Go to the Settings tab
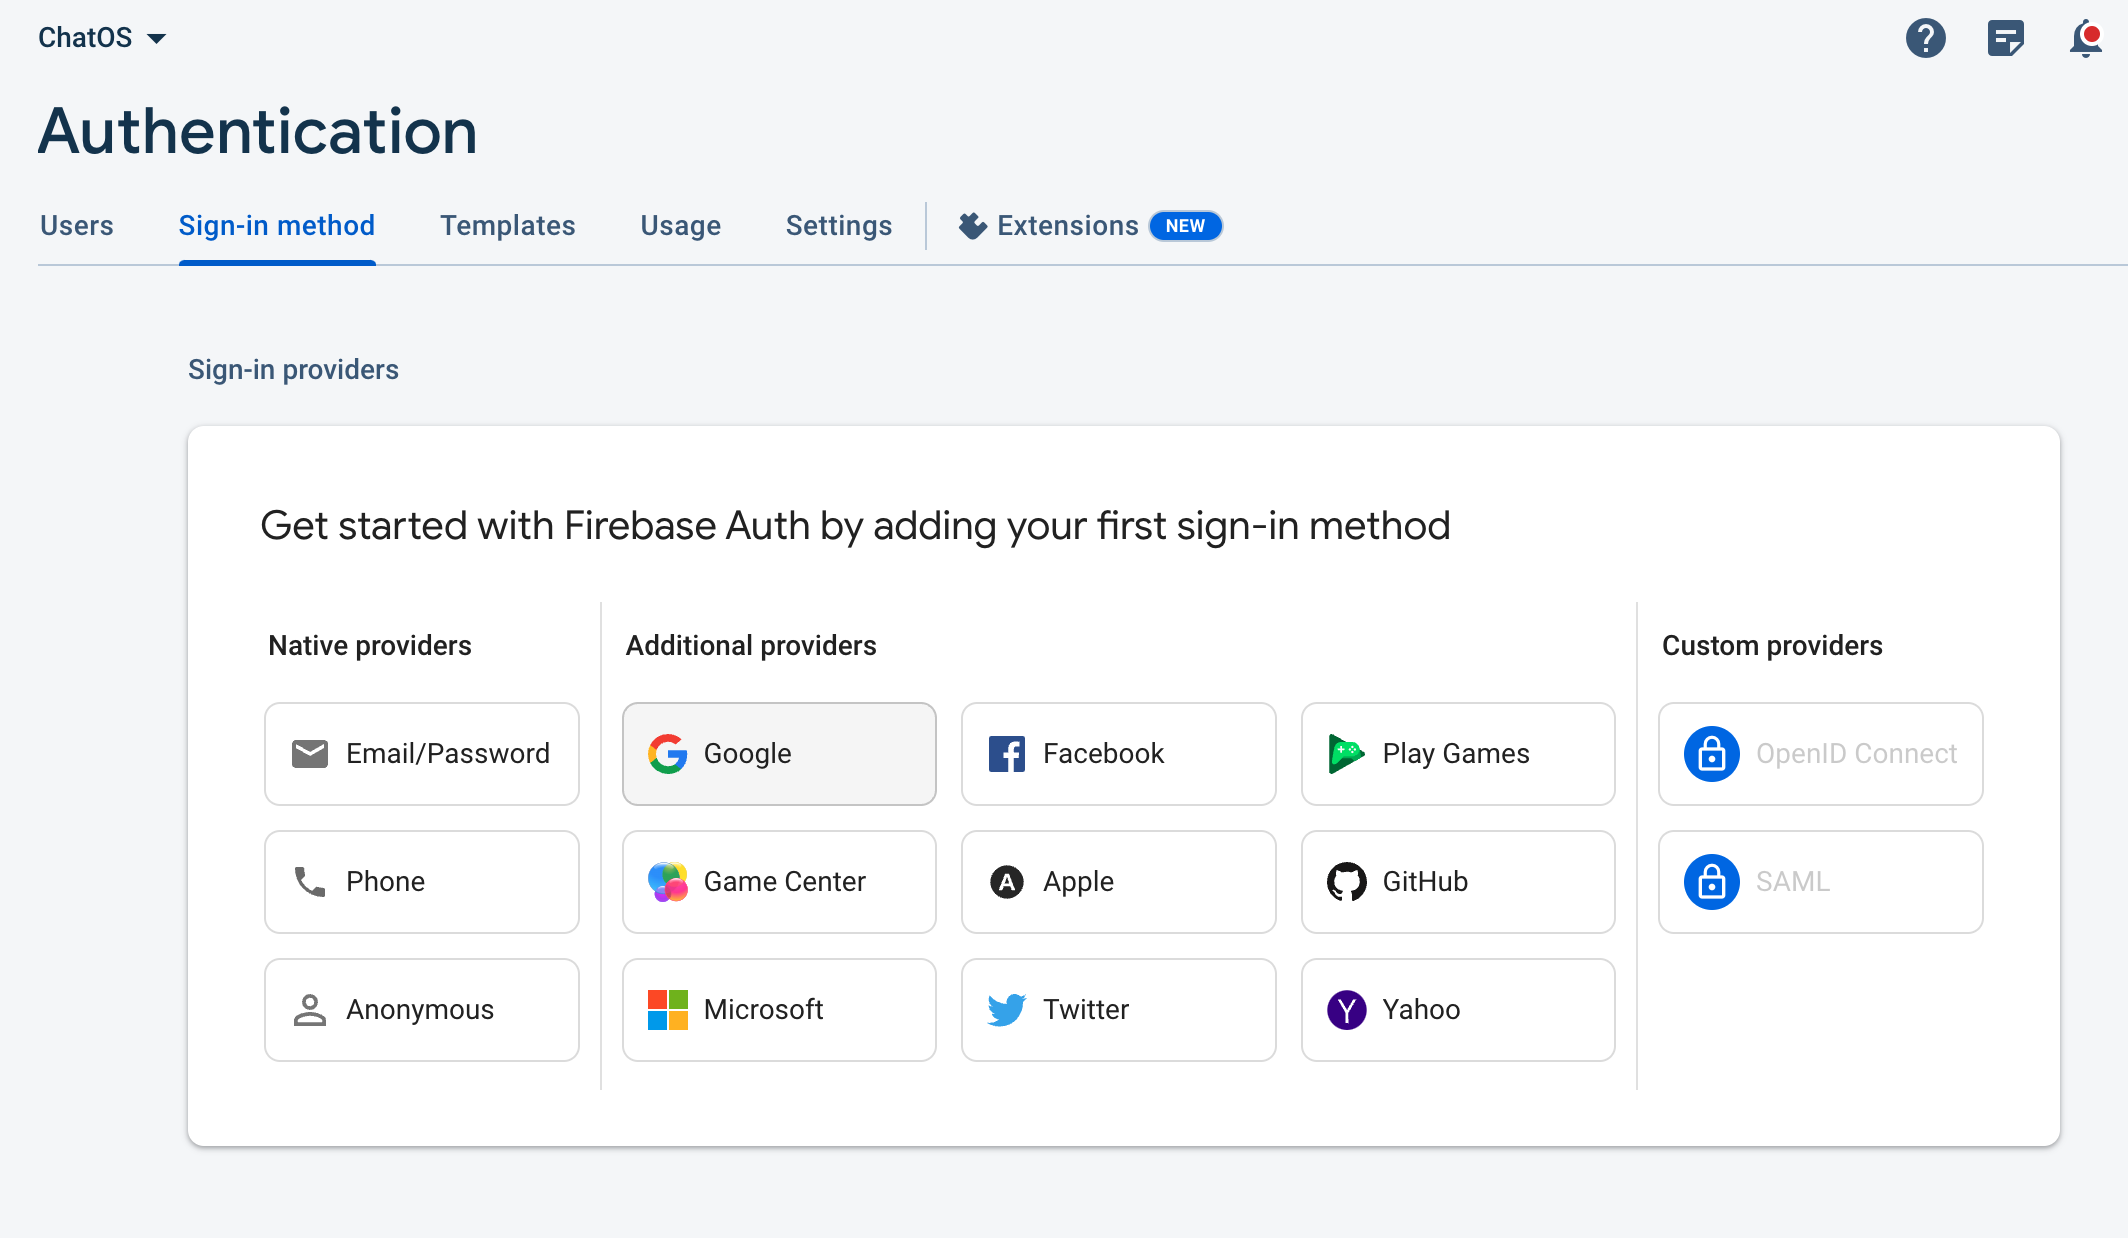Viewport: 2128px width, 1238px height. point(839,226)
